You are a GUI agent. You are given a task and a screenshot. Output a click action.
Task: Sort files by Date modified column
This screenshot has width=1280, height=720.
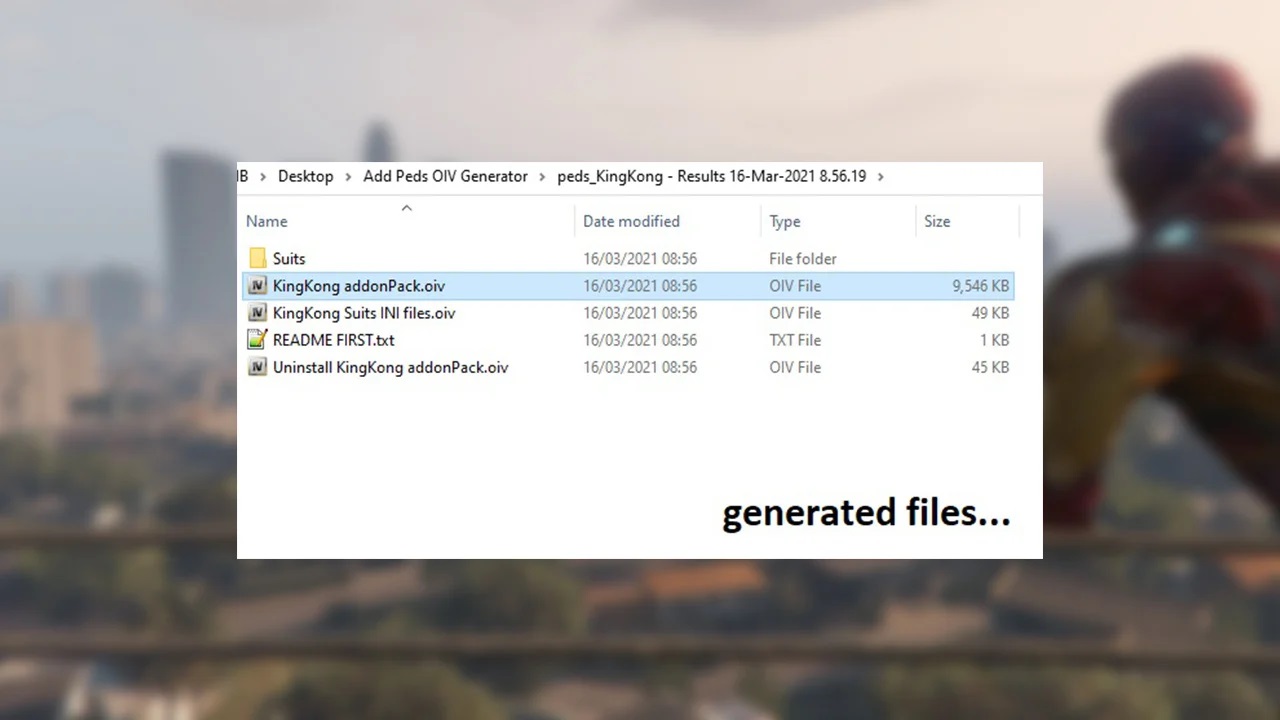(631, 221)
